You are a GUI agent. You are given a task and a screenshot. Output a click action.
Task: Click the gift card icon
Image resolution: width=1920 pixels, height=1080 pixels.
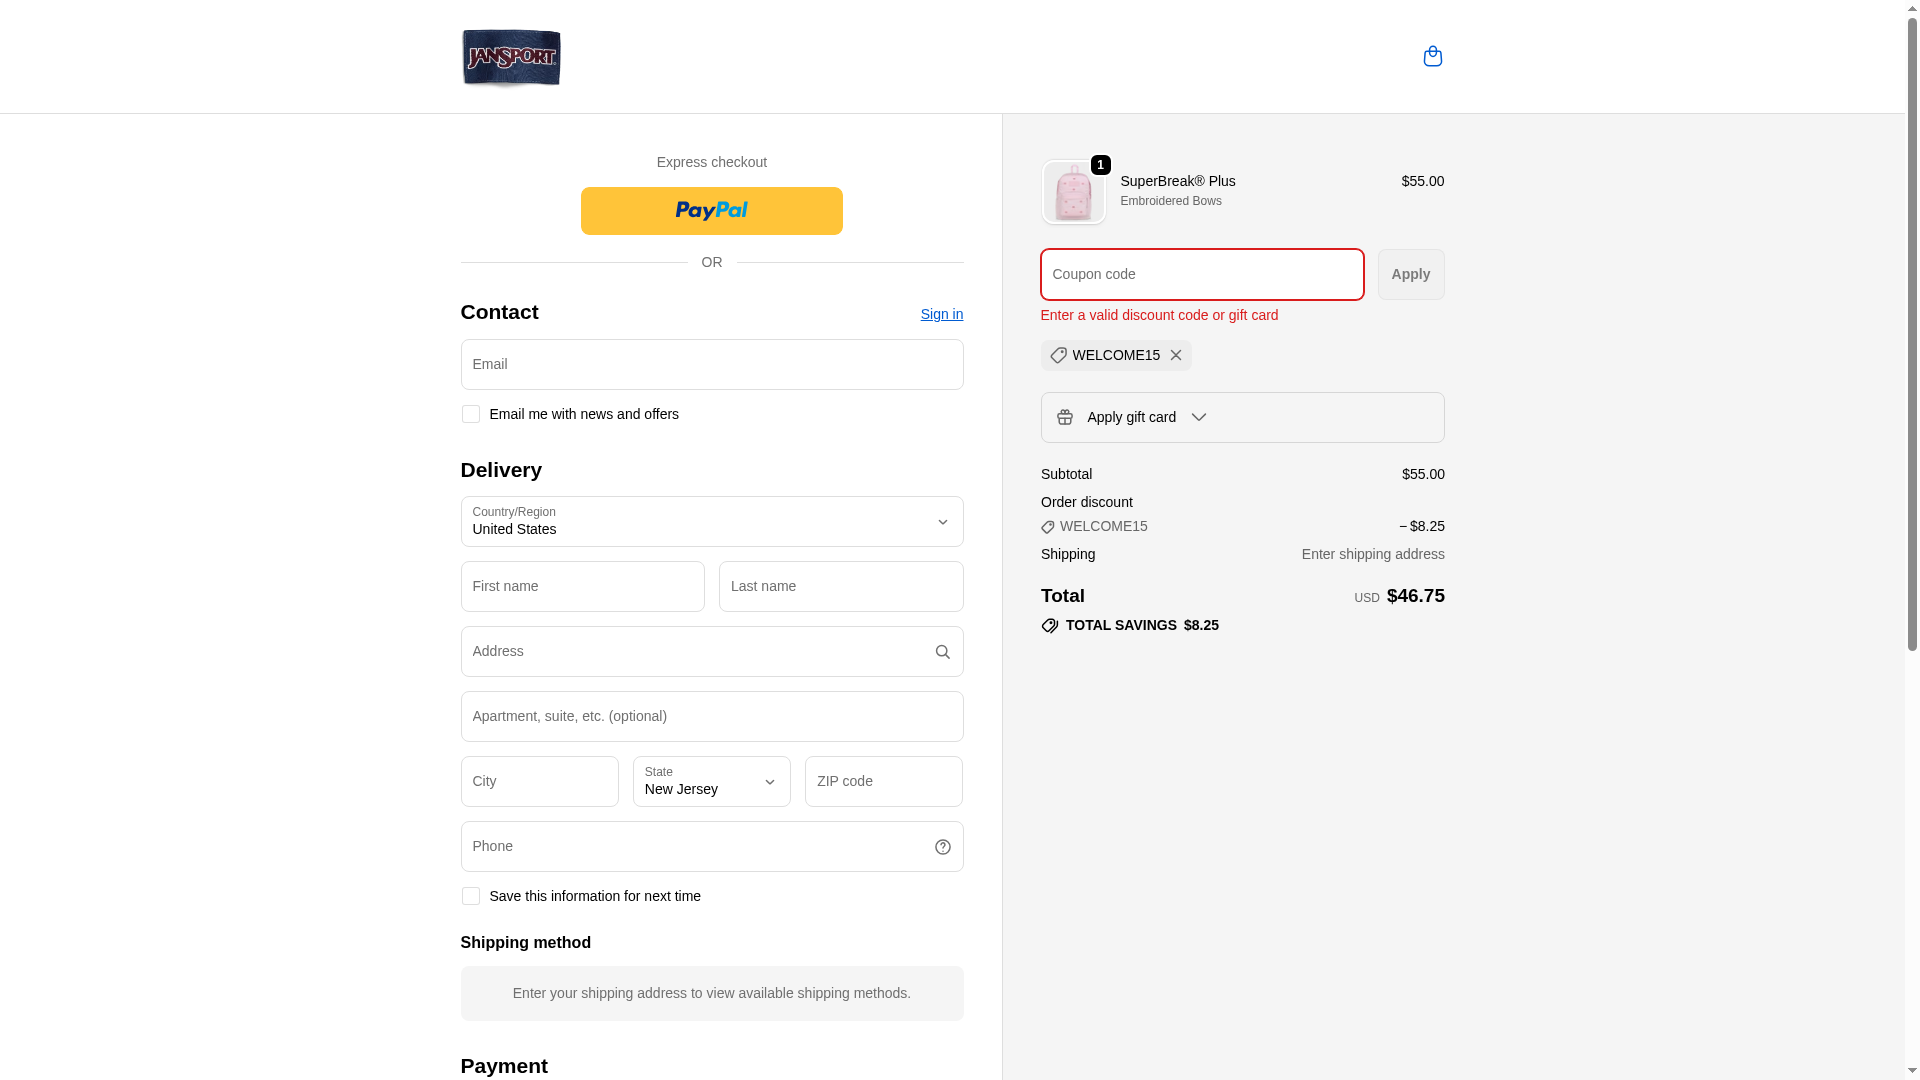[1064, 417]
